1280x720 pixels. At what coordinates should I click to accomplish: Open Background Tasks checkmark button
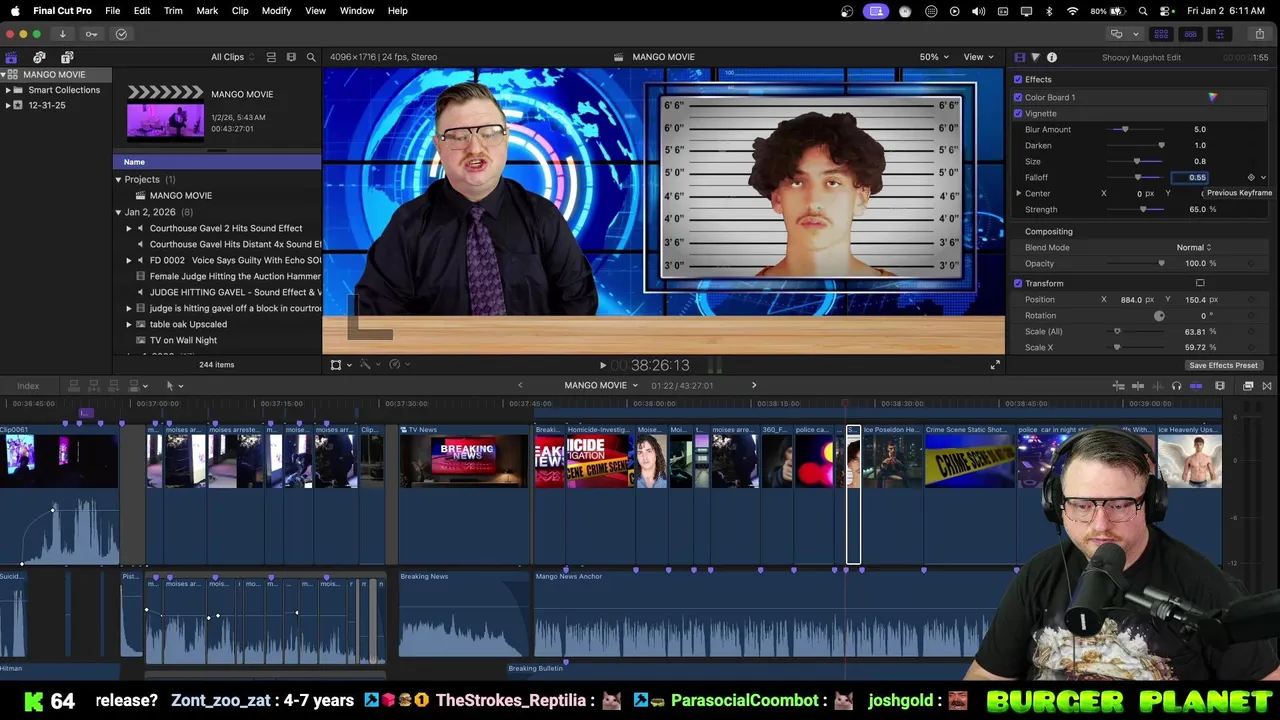coord(121,34)
